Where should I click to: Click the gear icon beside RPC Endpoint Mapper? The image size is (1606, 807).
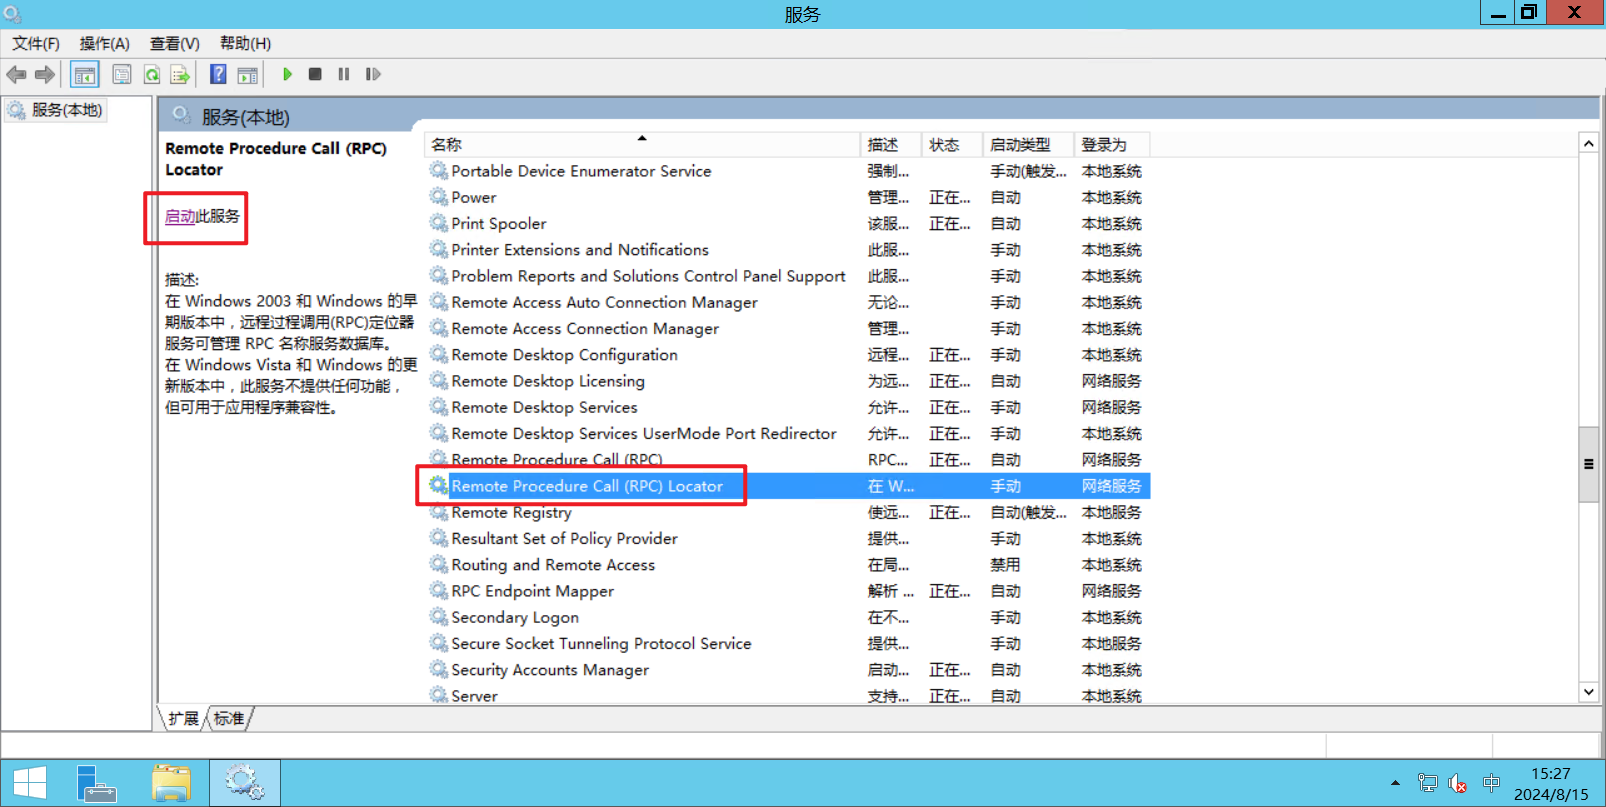[439, 591]
